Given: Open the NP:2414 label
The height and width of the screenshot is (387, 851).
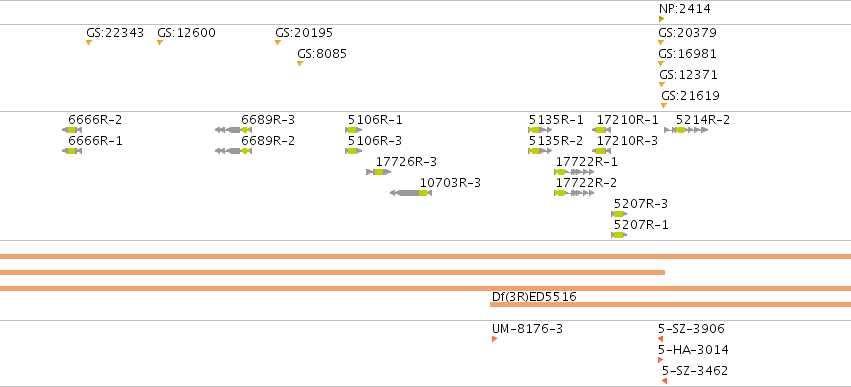Looking at the screenshot, I should [x=684, y=9].
